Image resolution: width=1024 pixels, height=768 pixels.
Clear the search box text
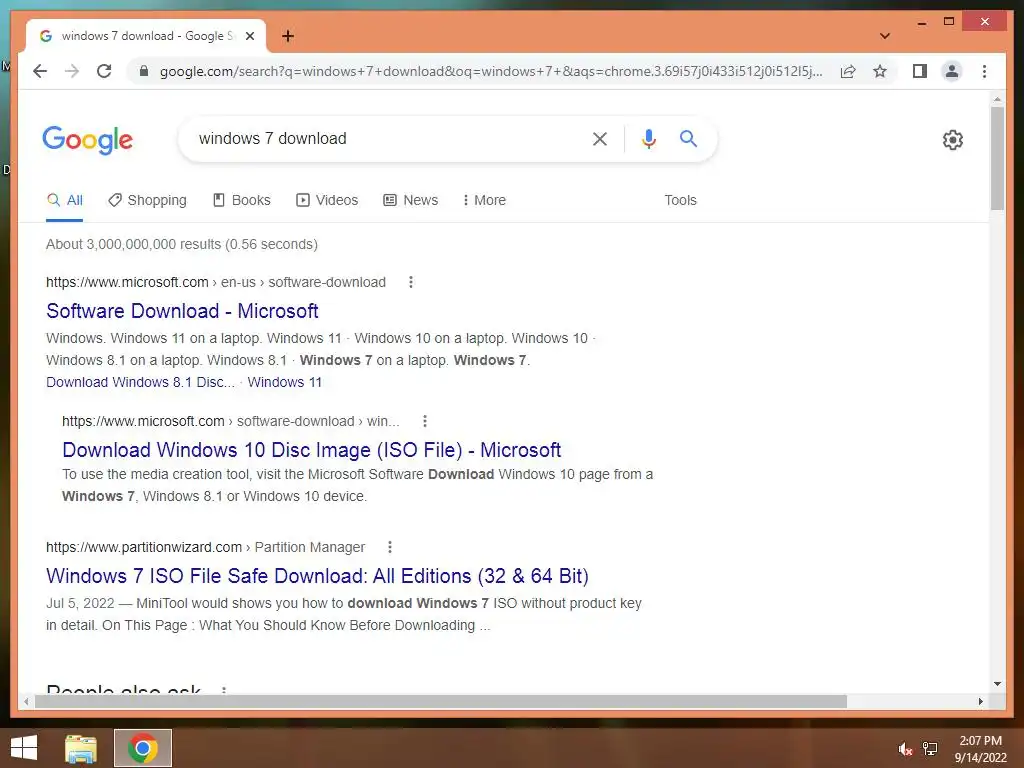pyautogui.click(x=600, y=138)
